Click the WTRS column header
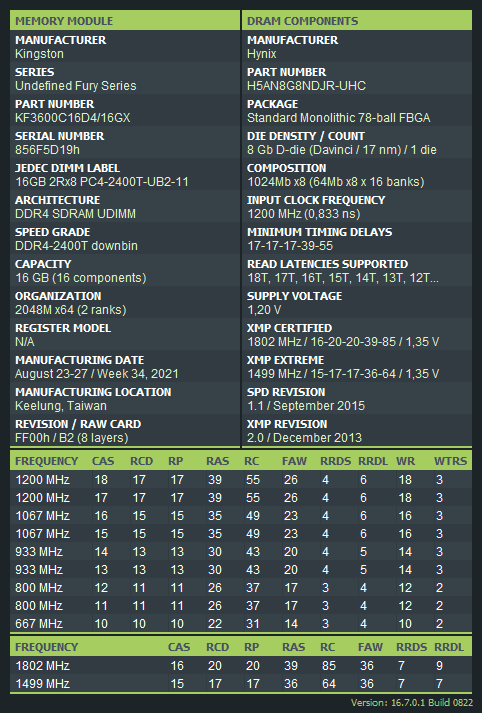This screenshot has height=713, width=482. click(451, 461)
